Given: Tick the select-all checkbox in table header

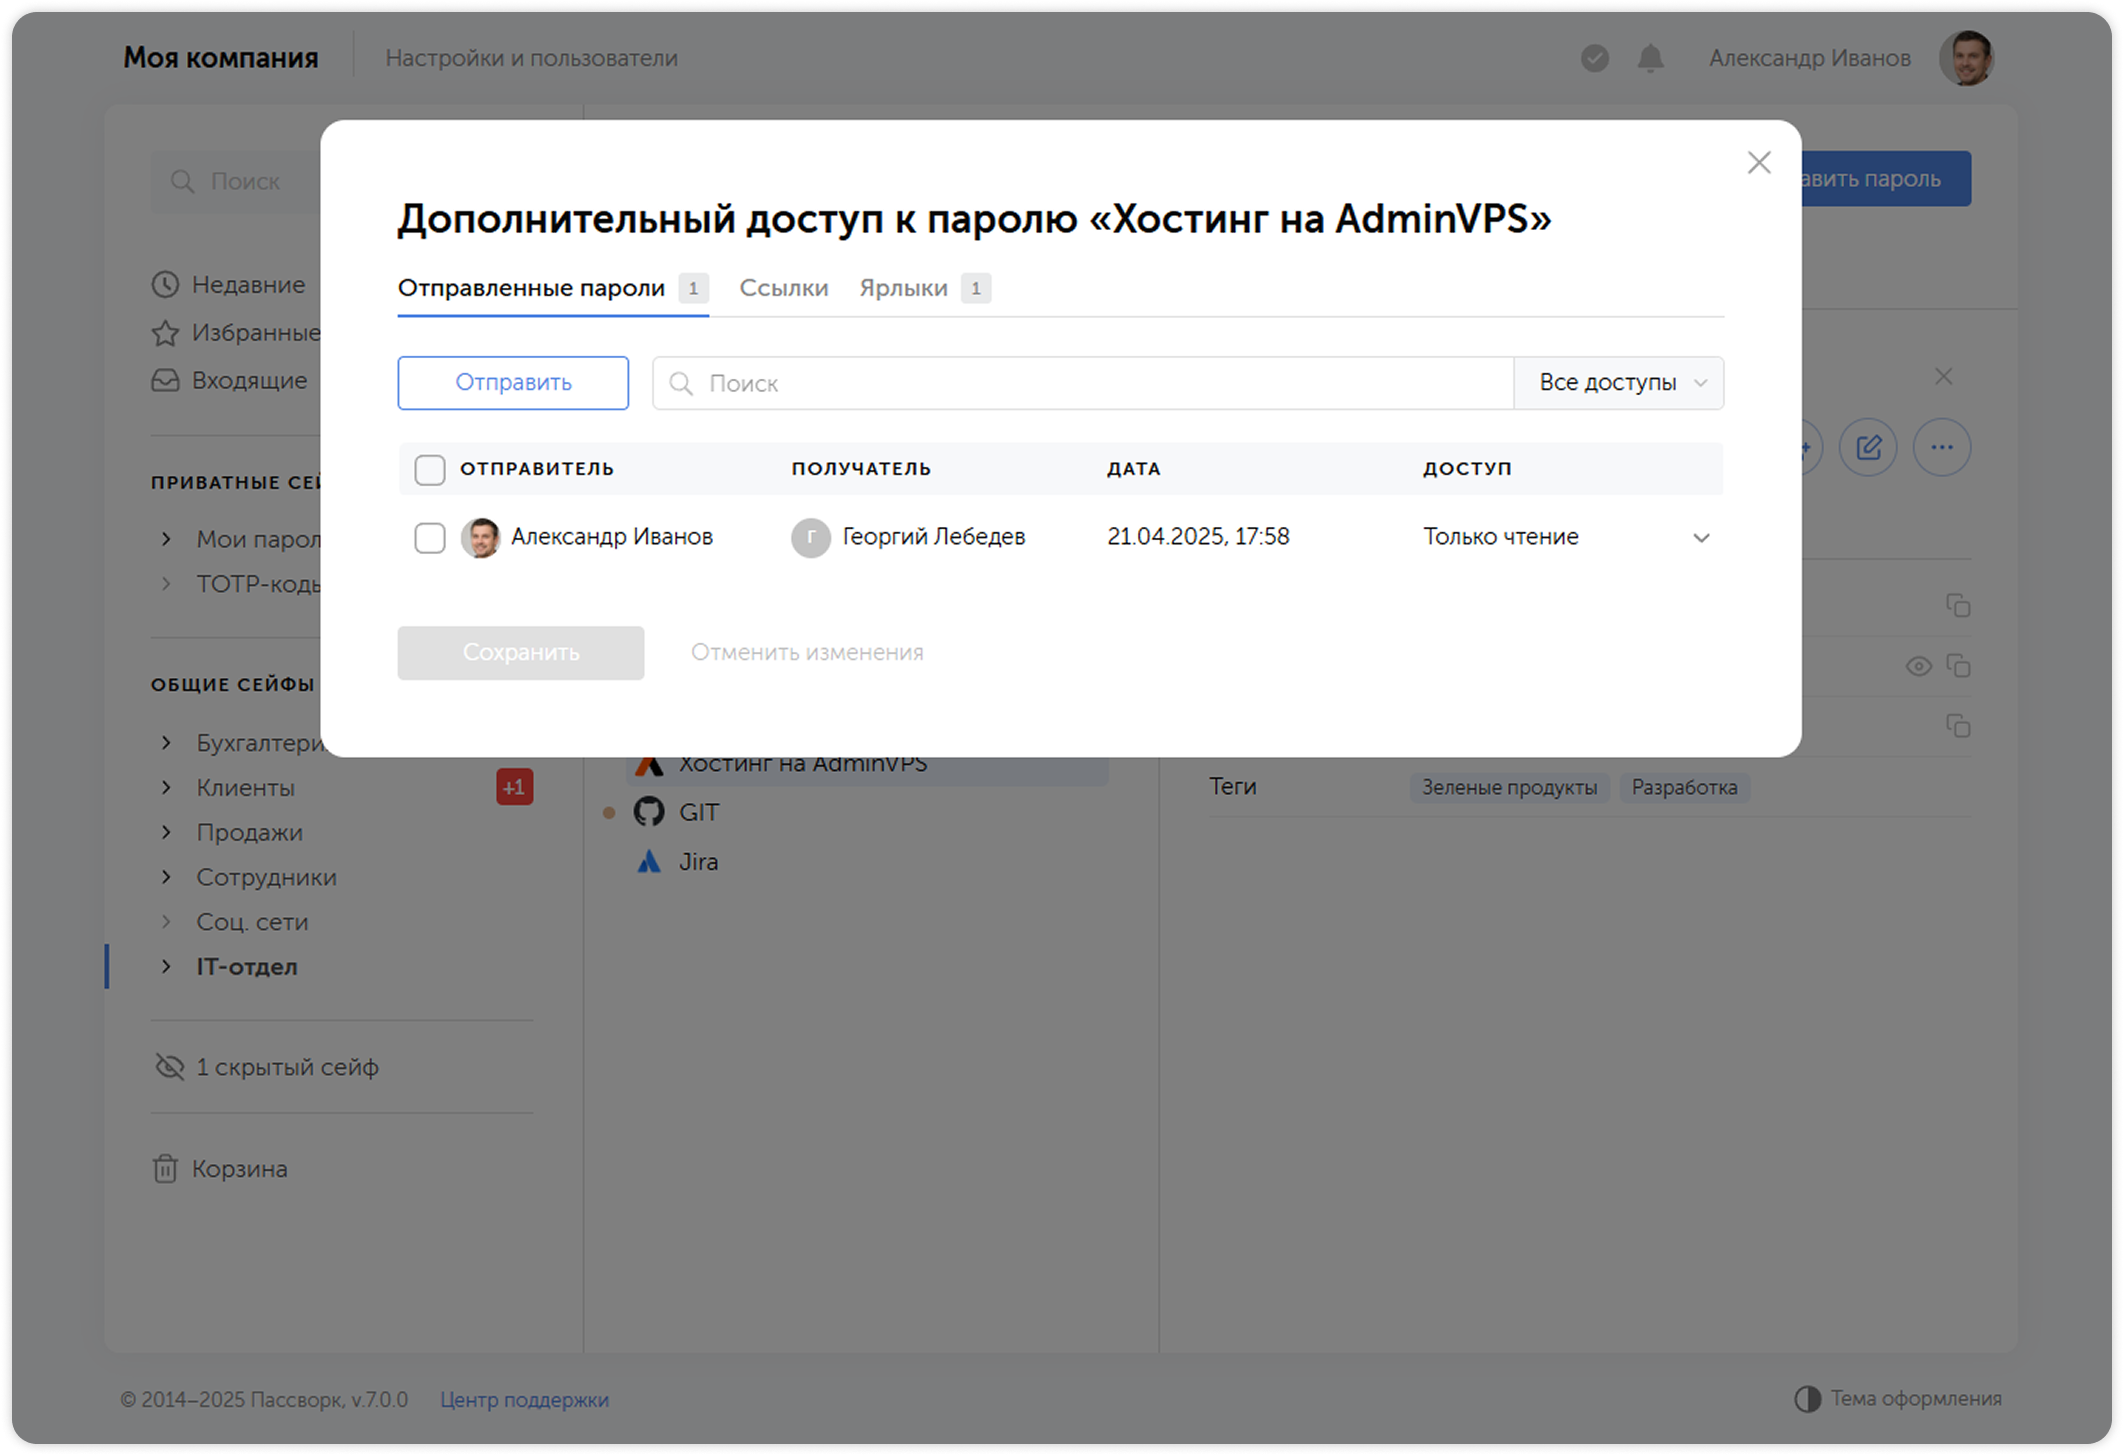Looking at the screenshot, I should click(430, 469).
